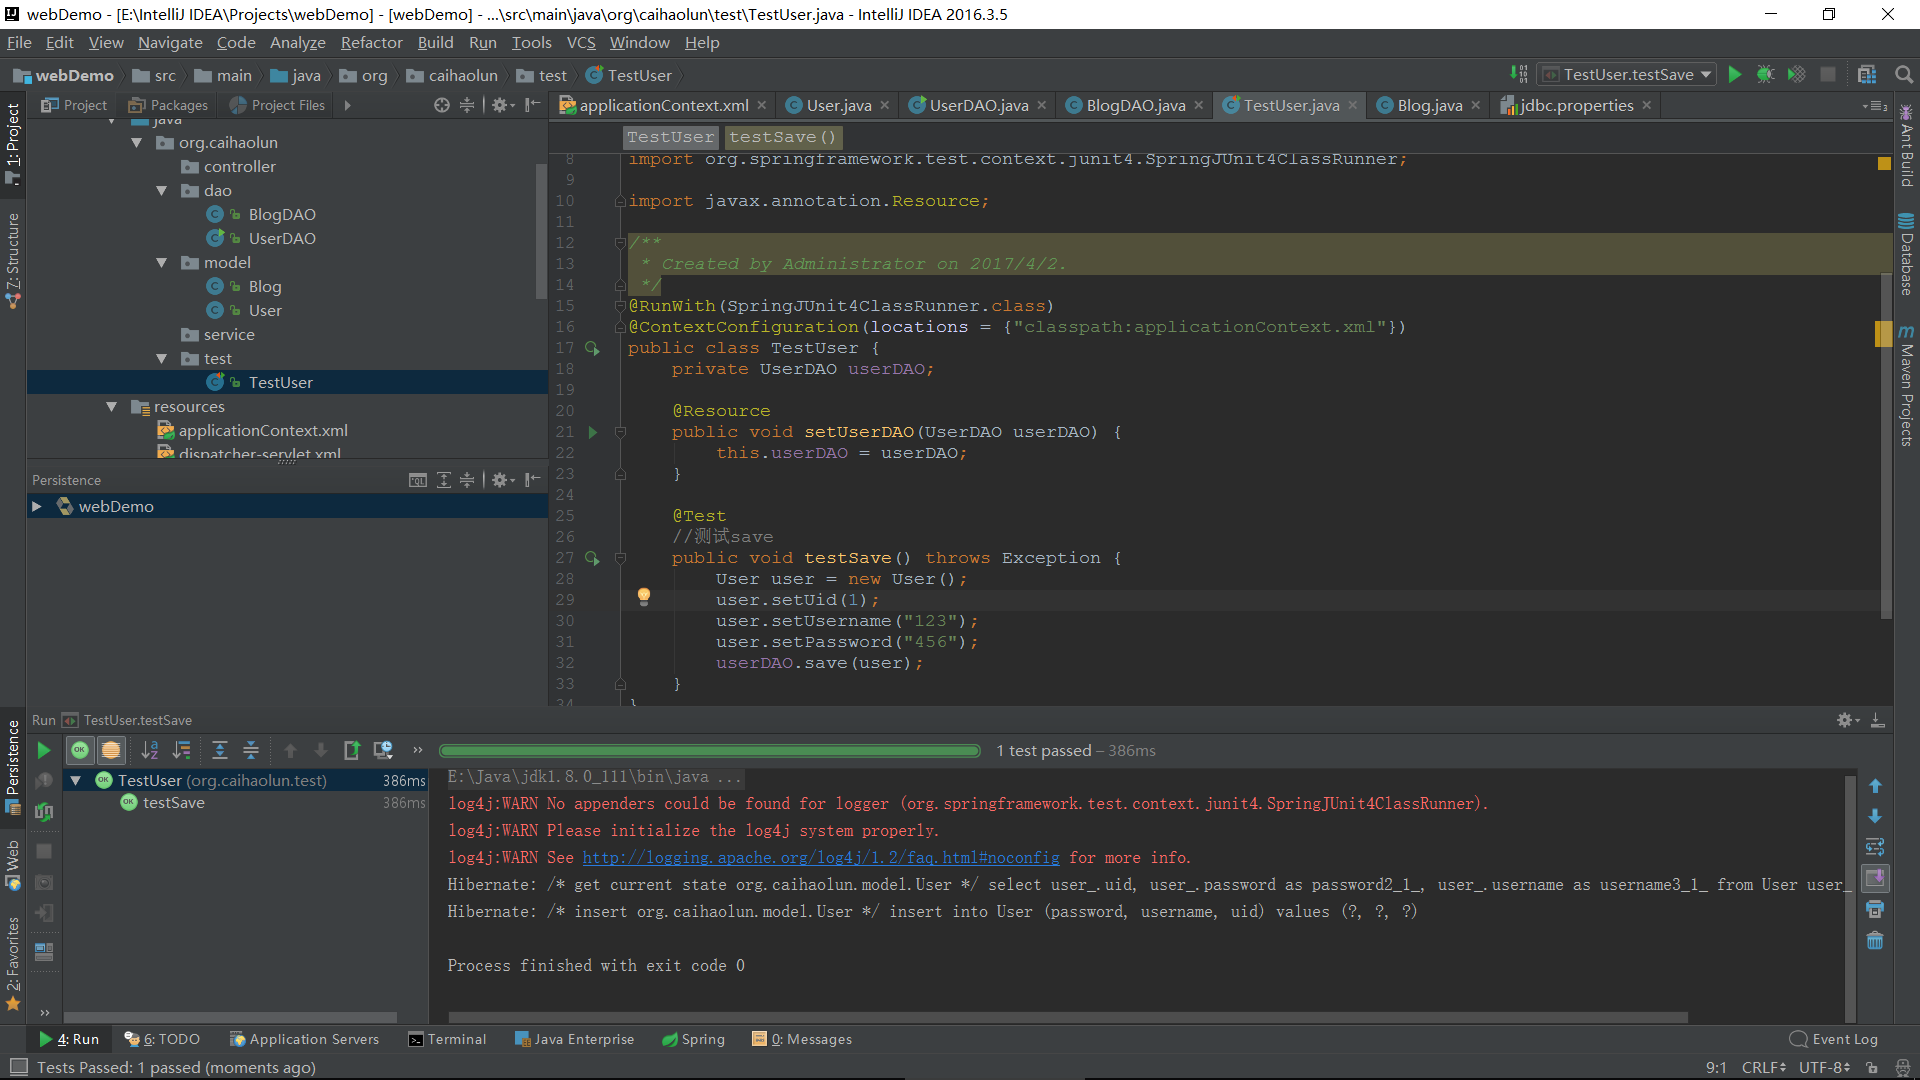The width and height of the screenshot is (1920, 1080).
Task: Open the Event Log button
Action: pos(1834,1039)
